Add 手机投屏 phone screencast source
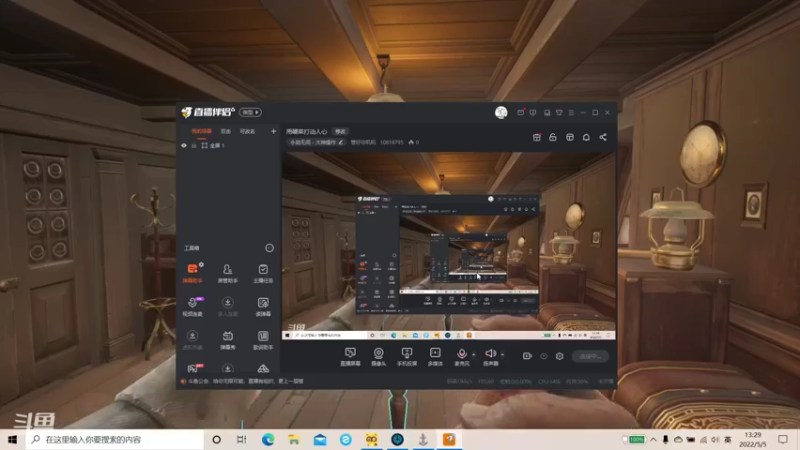This screenshot has height=450, width=800. (x=407, y=357)
